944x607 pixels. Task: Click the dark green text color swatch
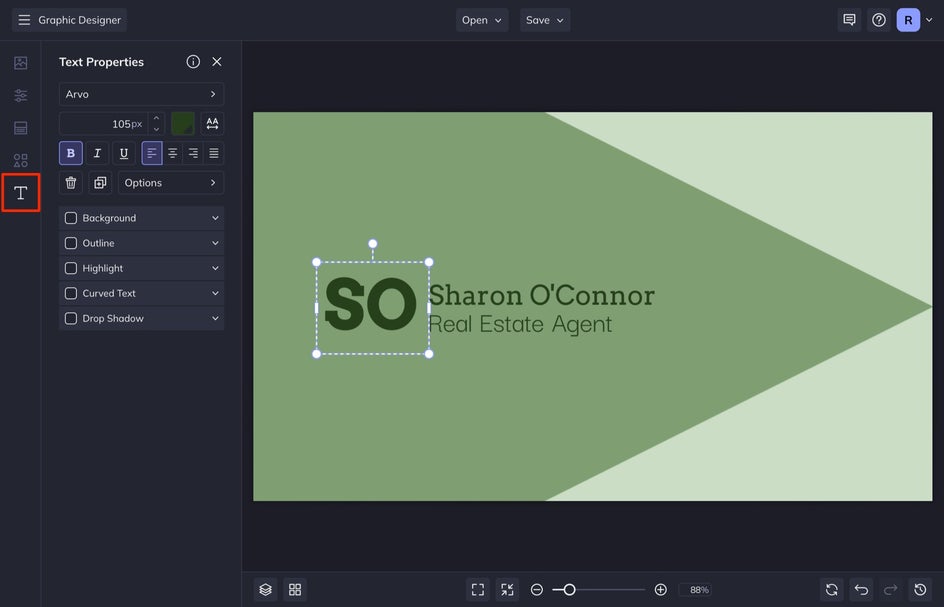[182, 124]
